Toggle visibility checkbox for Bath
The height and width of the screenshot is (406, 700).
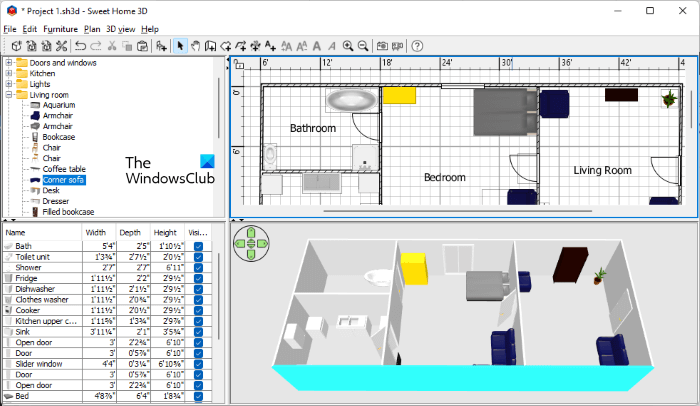[x=198, y=246]
